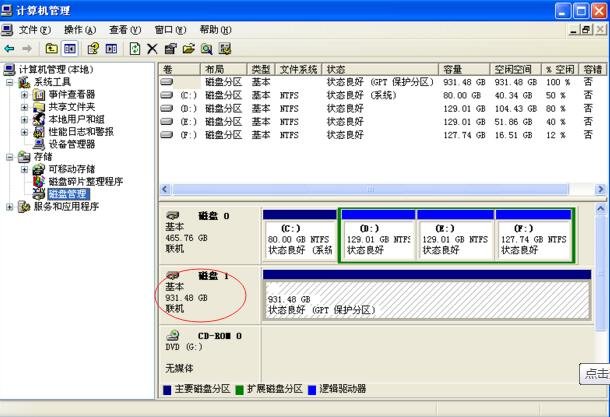Select the (C:) 80.00 GB partition block
This screenshot has height=417, width=610.
coord(300,236)
